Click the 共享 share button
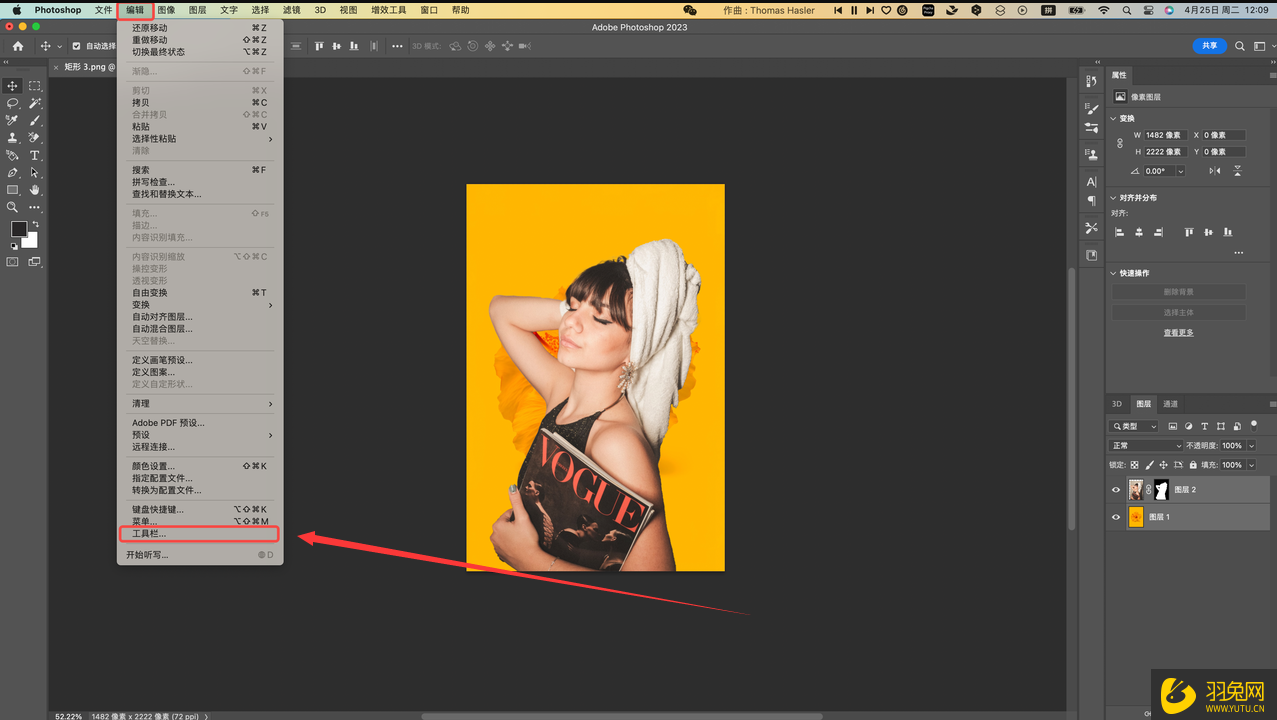This screenshot has width=1277, height=720. [x=1210, y=46]
